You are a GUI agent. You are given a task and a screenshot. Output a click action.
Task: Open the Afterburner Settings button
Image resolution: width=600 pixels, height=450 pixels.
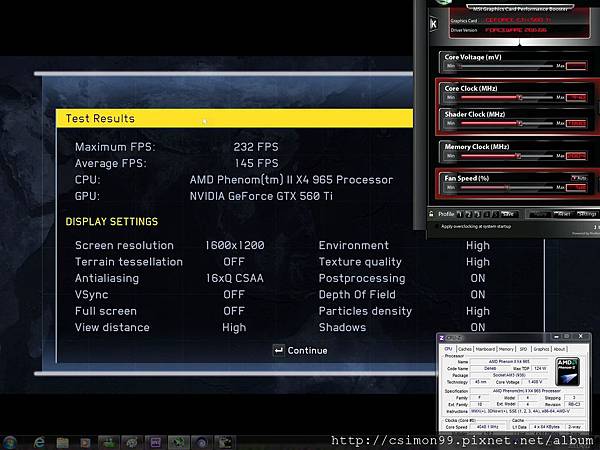(587, 214)
